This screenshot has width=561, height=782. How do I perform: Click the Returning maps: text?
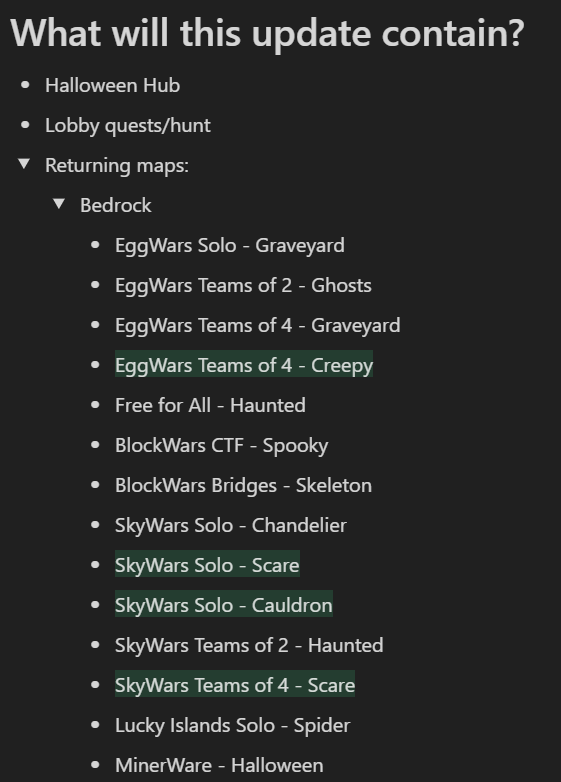coord(117,166)
